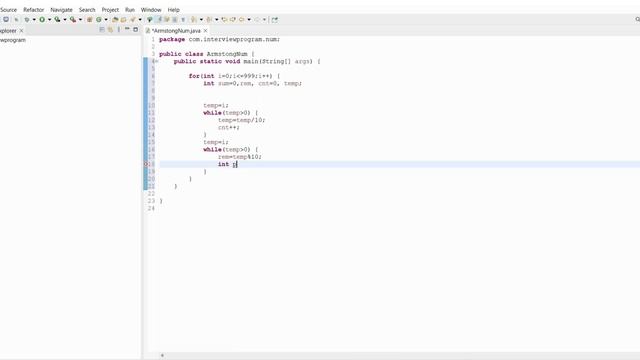Toggle Mark Occurrences highlighter
Image resolution: width=640 pixels, height=360 pixels.
coord(158,19)
